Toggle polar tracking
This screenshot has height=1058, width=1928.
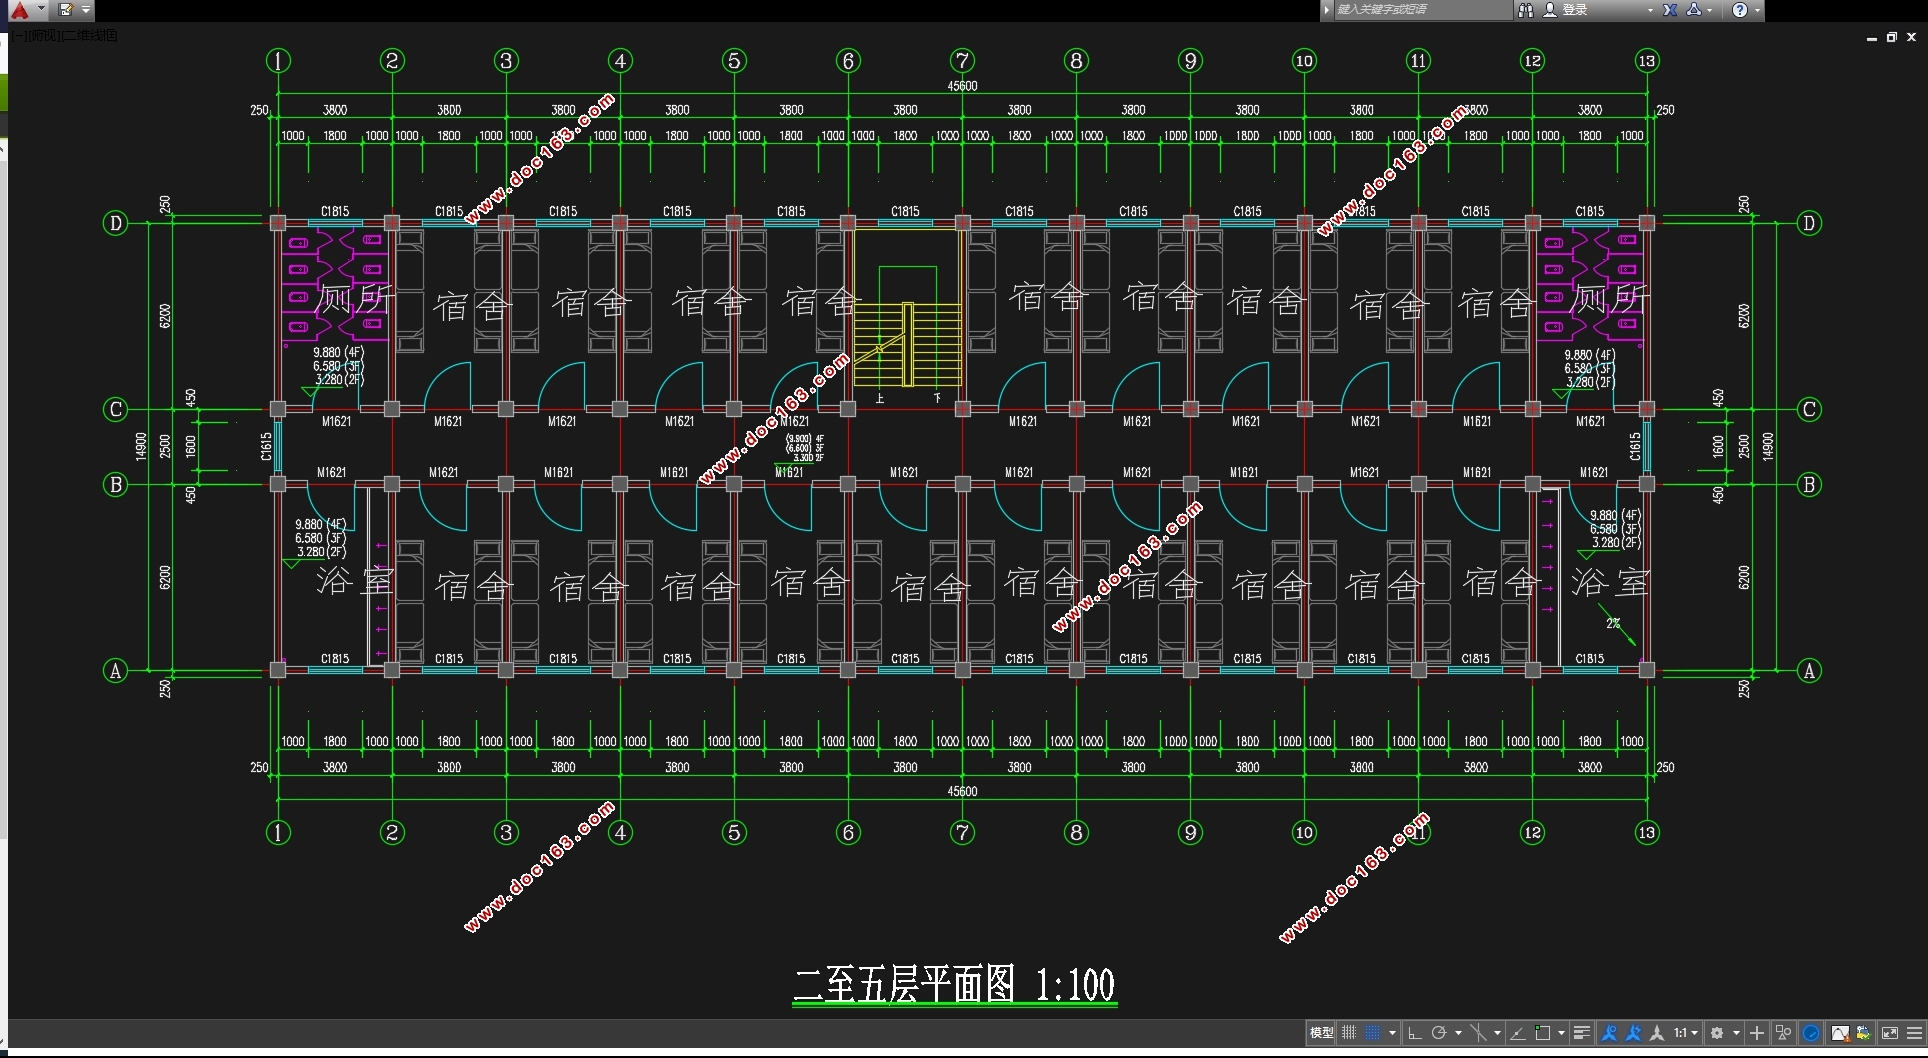click(1439, 1033)
